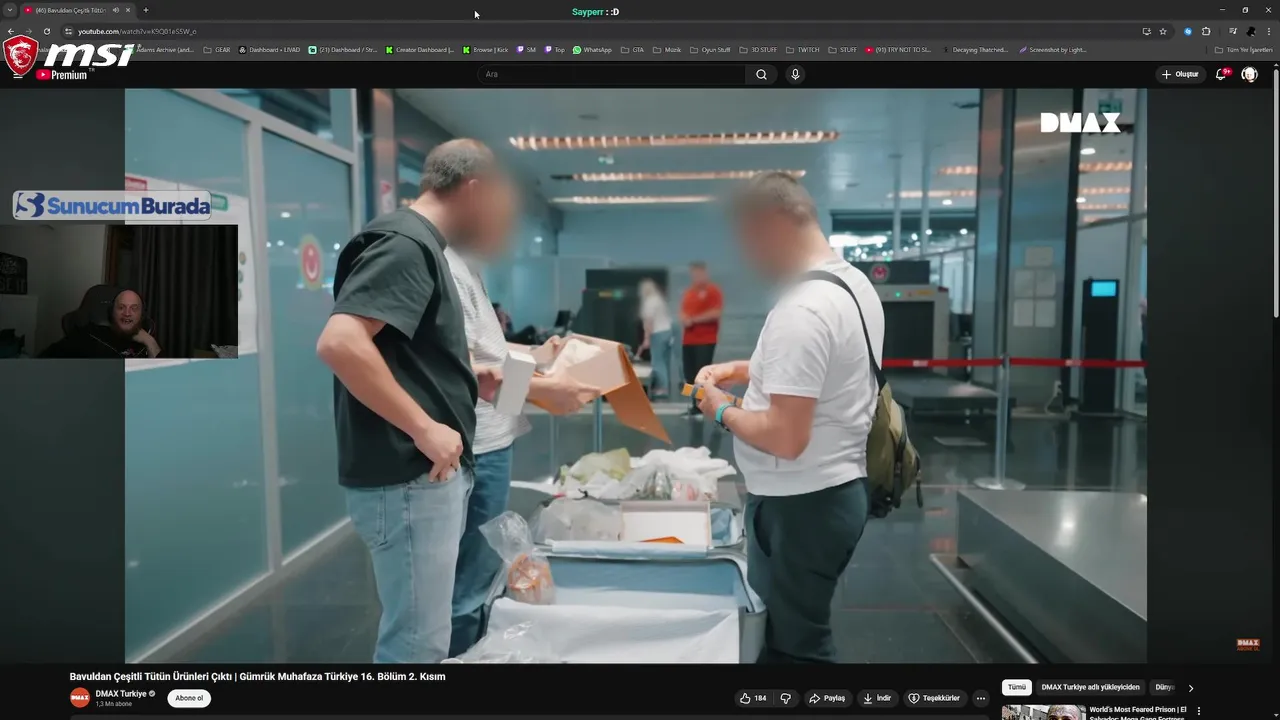The height and width of the screenshot is (720, 1280).
Task: Open the SM bookmark
Action: point(526,49)
